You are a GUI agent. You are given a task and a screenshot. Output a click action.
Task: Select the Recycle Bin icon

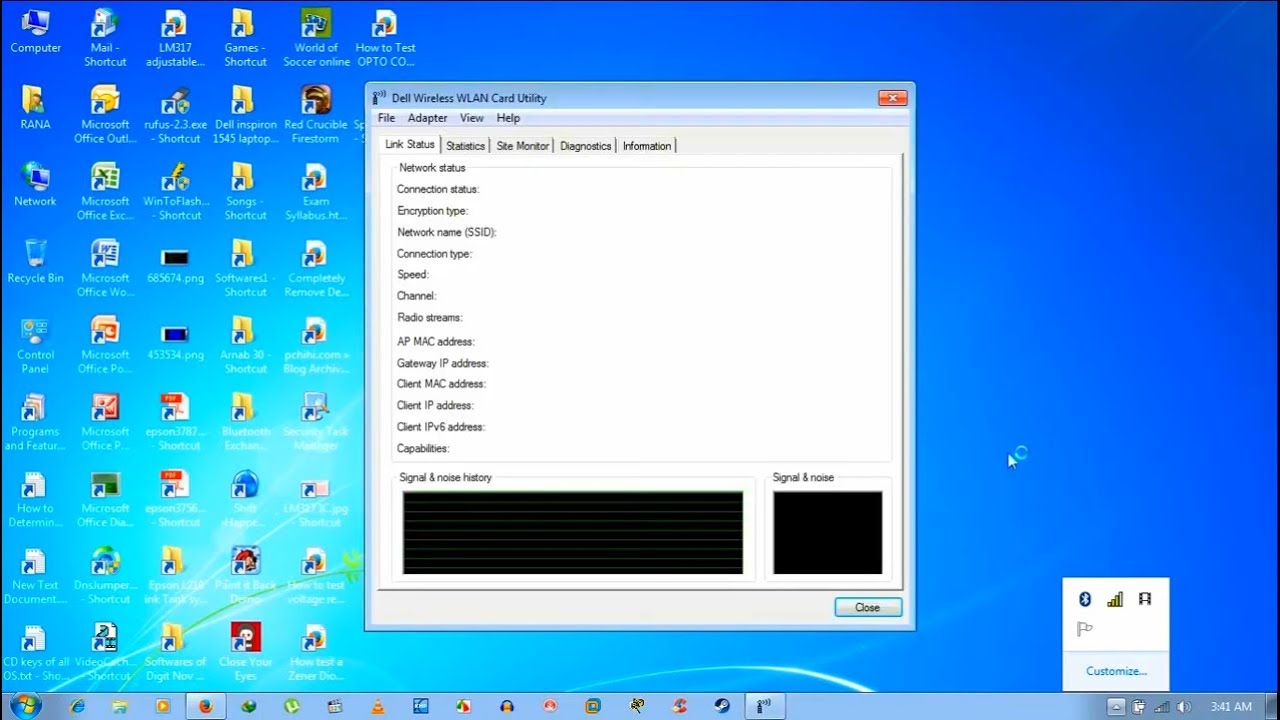tap(35, 262)
